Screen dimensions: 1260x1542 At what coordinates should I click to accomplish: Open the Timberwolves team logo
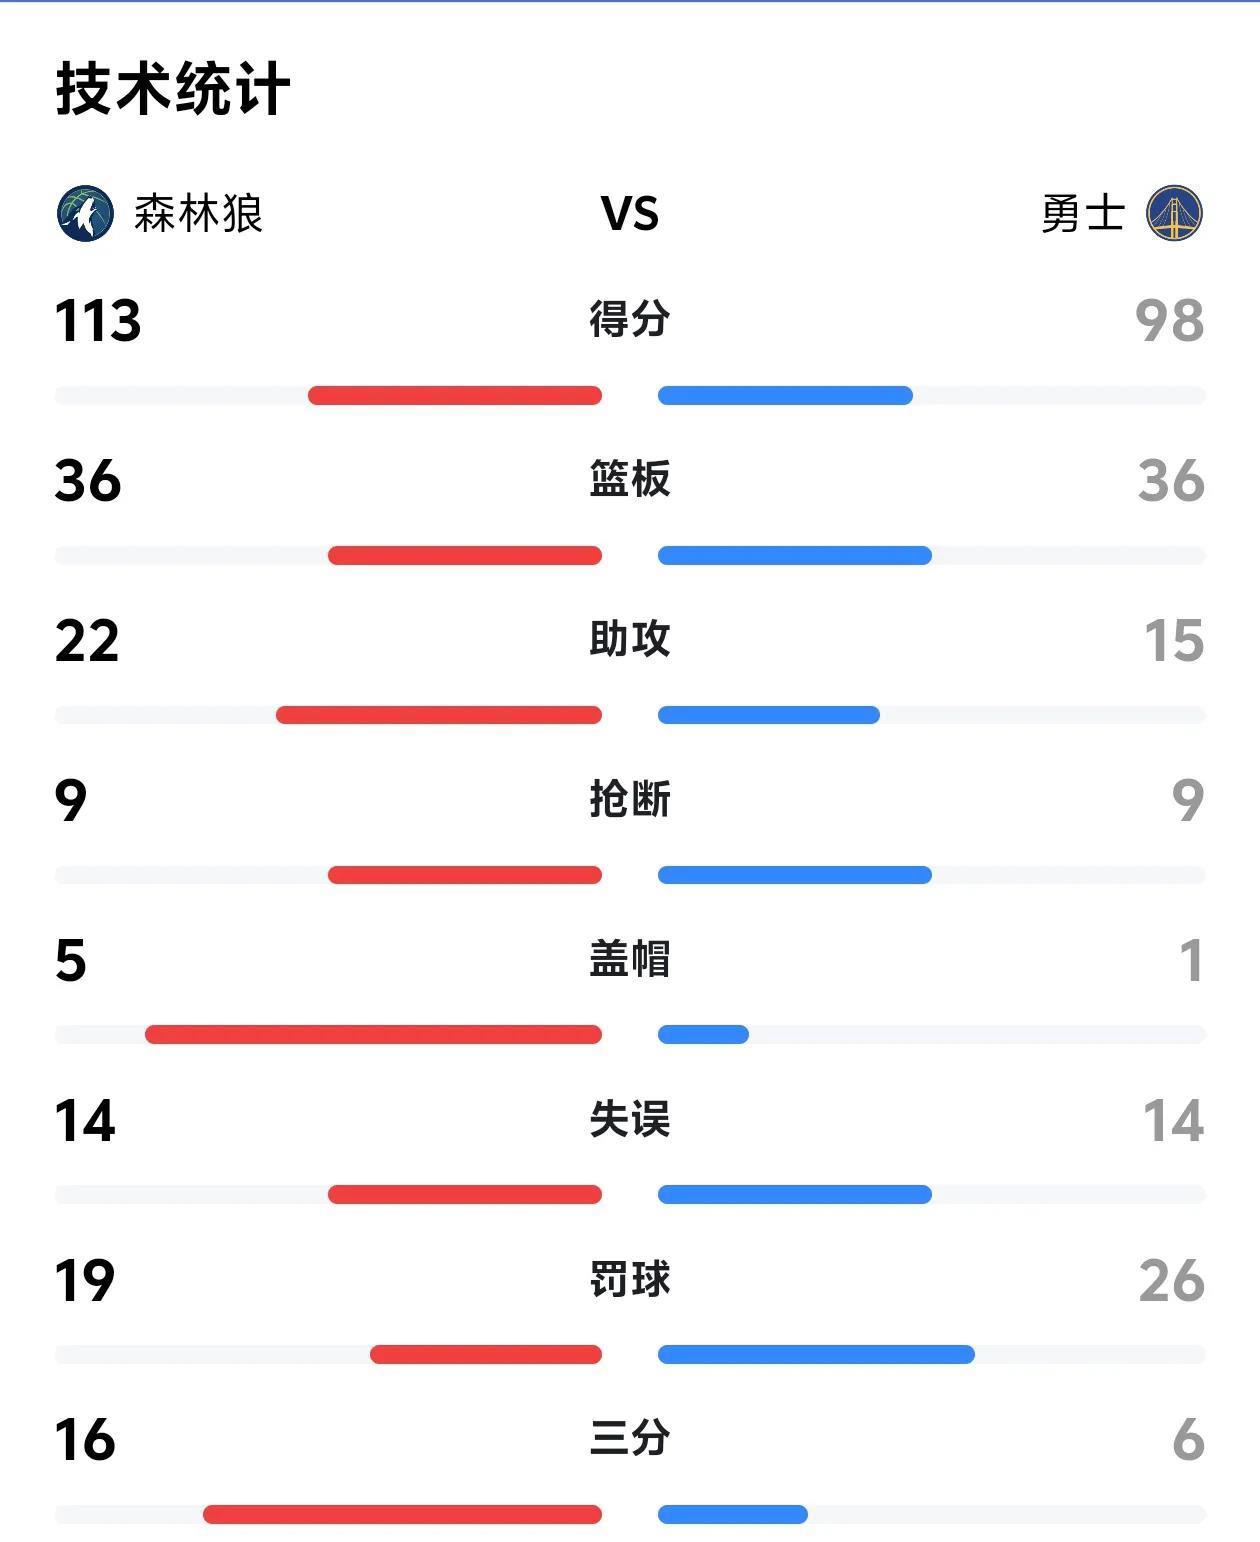85,213
